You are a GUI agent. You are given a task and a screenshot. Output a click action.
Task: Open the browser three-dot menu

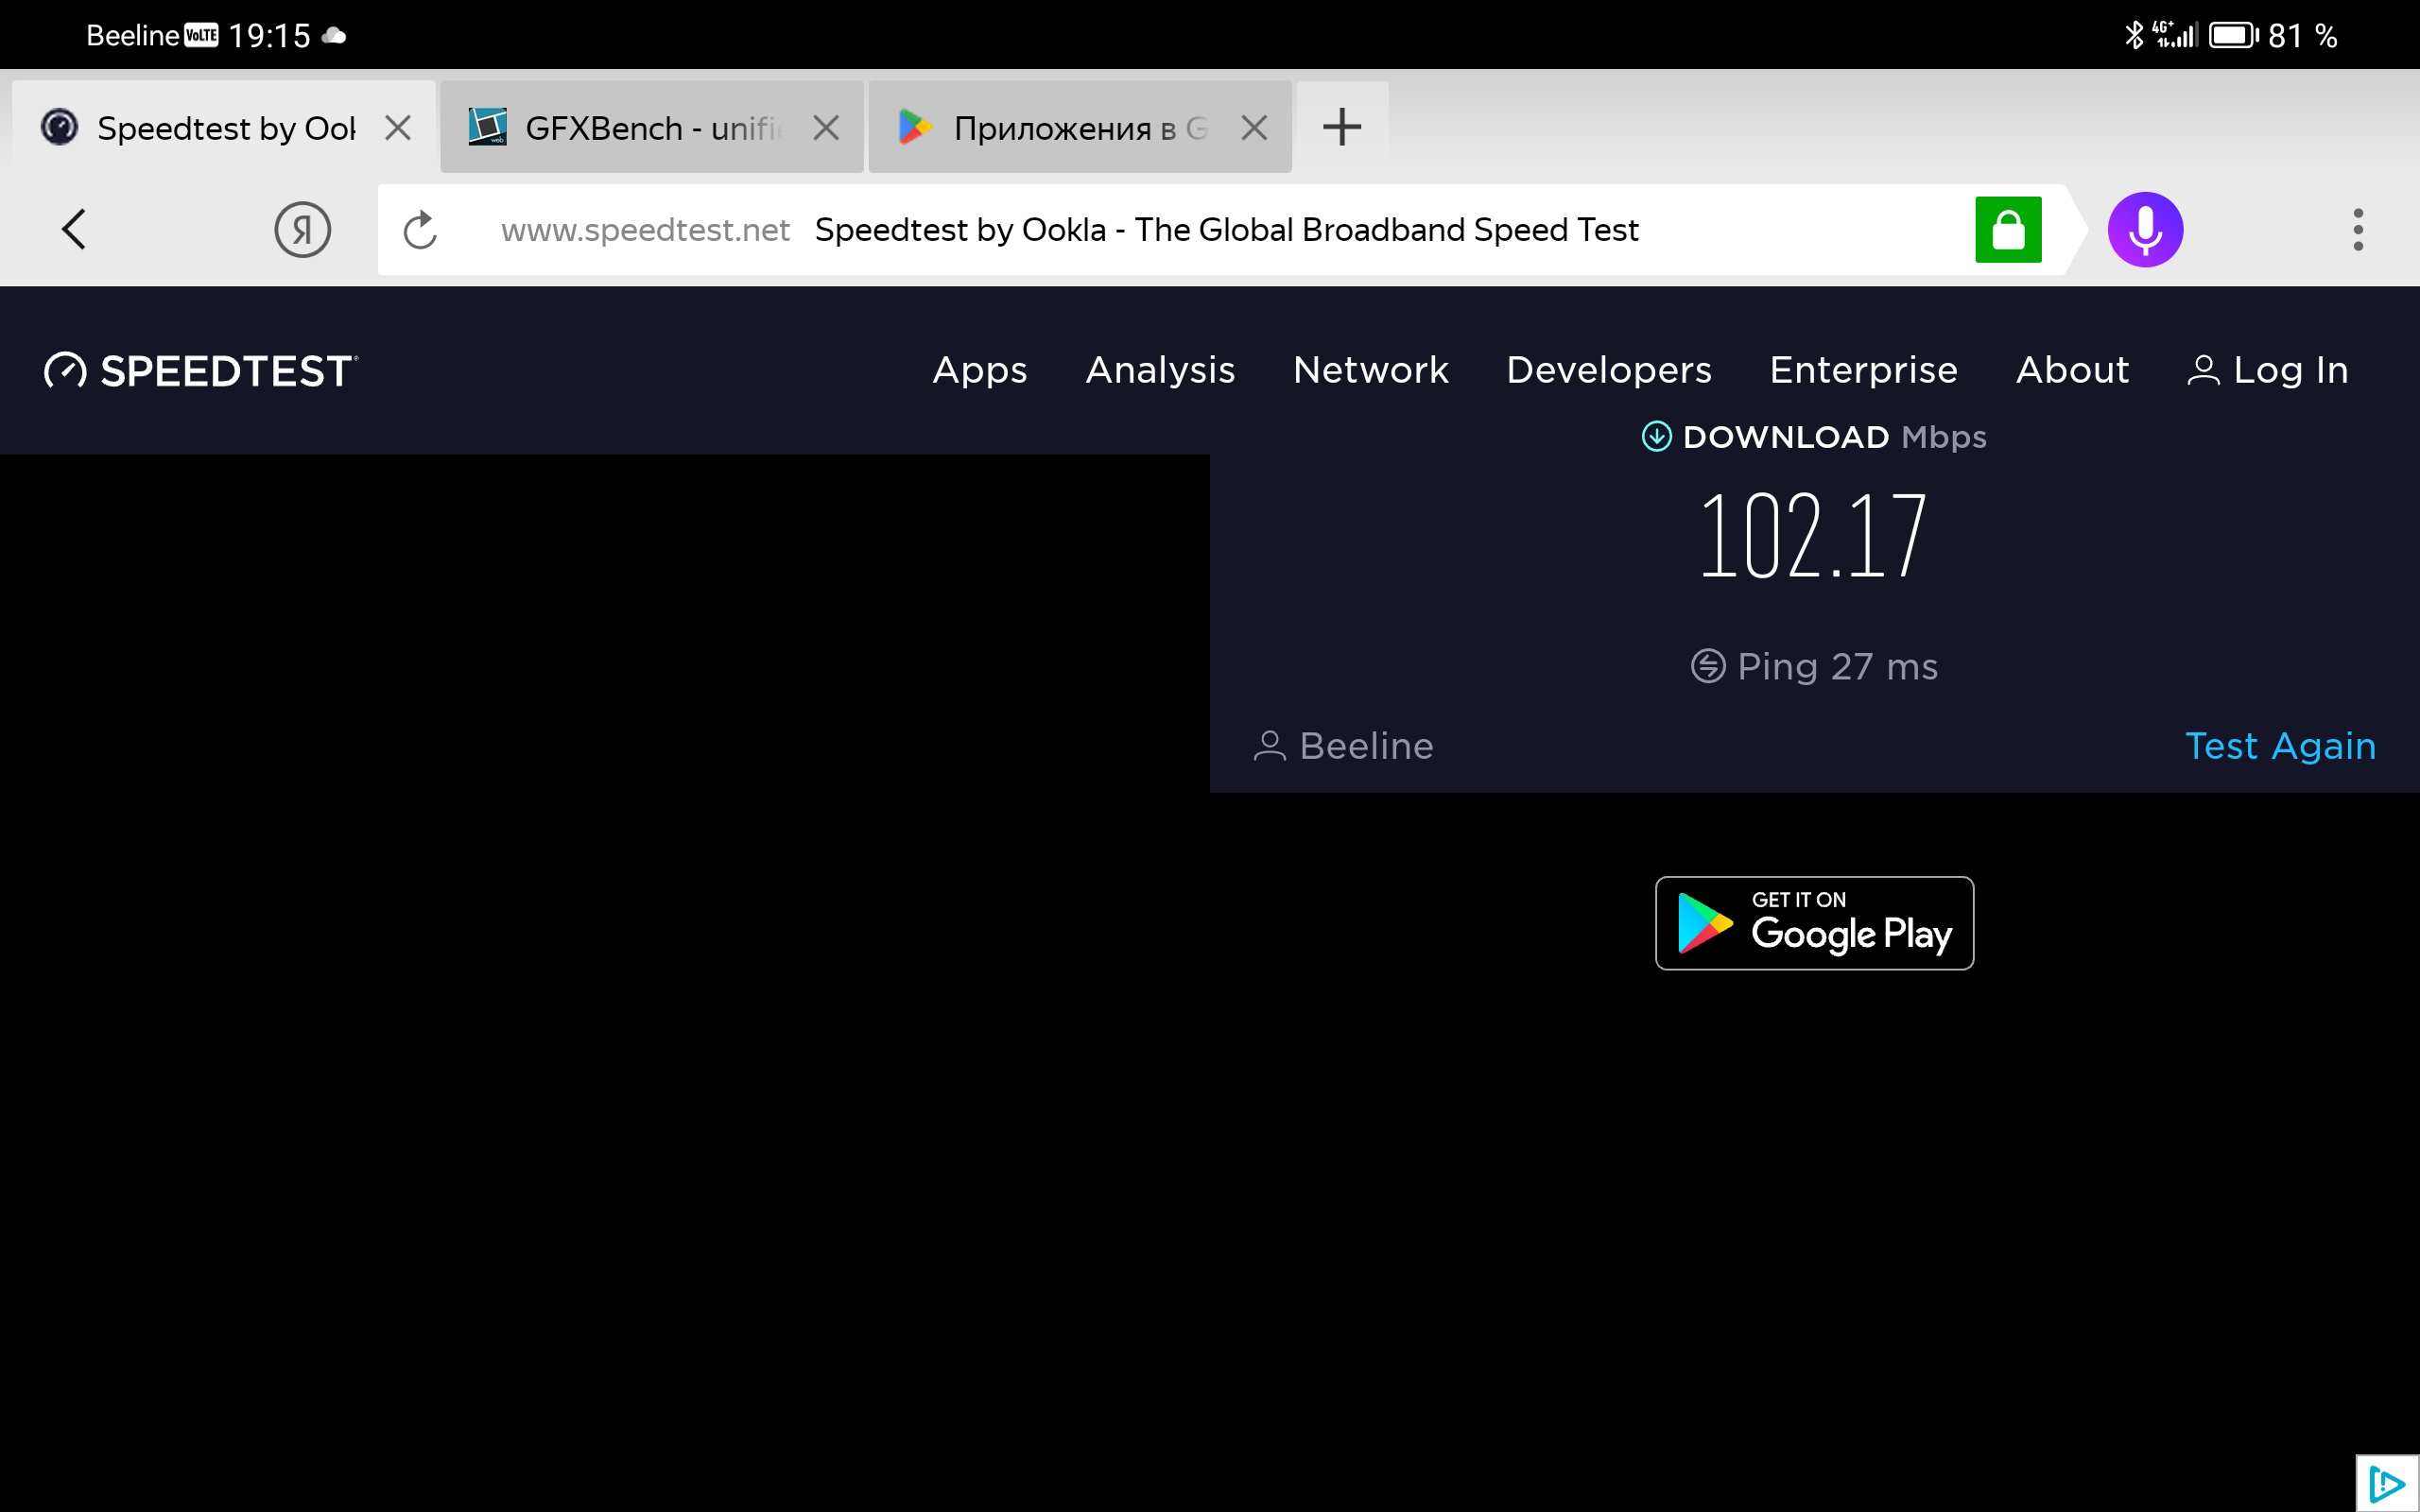[x=2357, y=229]
